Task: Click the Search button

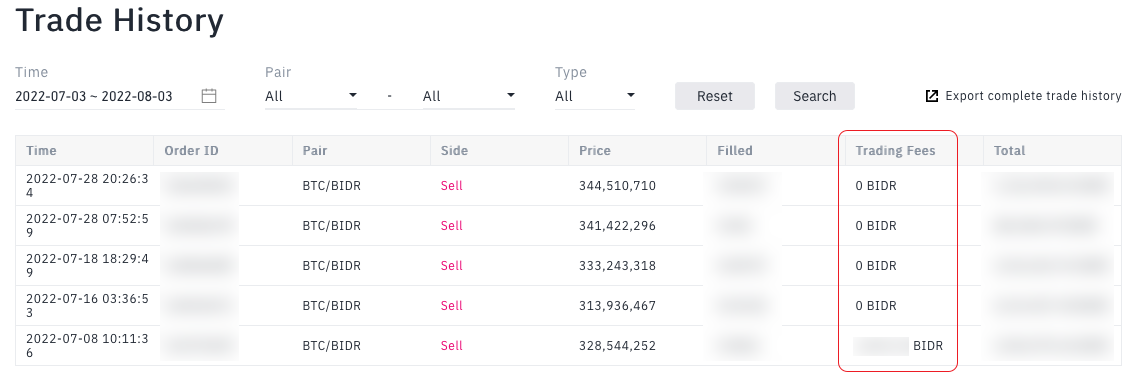Action: coord(814,96)
